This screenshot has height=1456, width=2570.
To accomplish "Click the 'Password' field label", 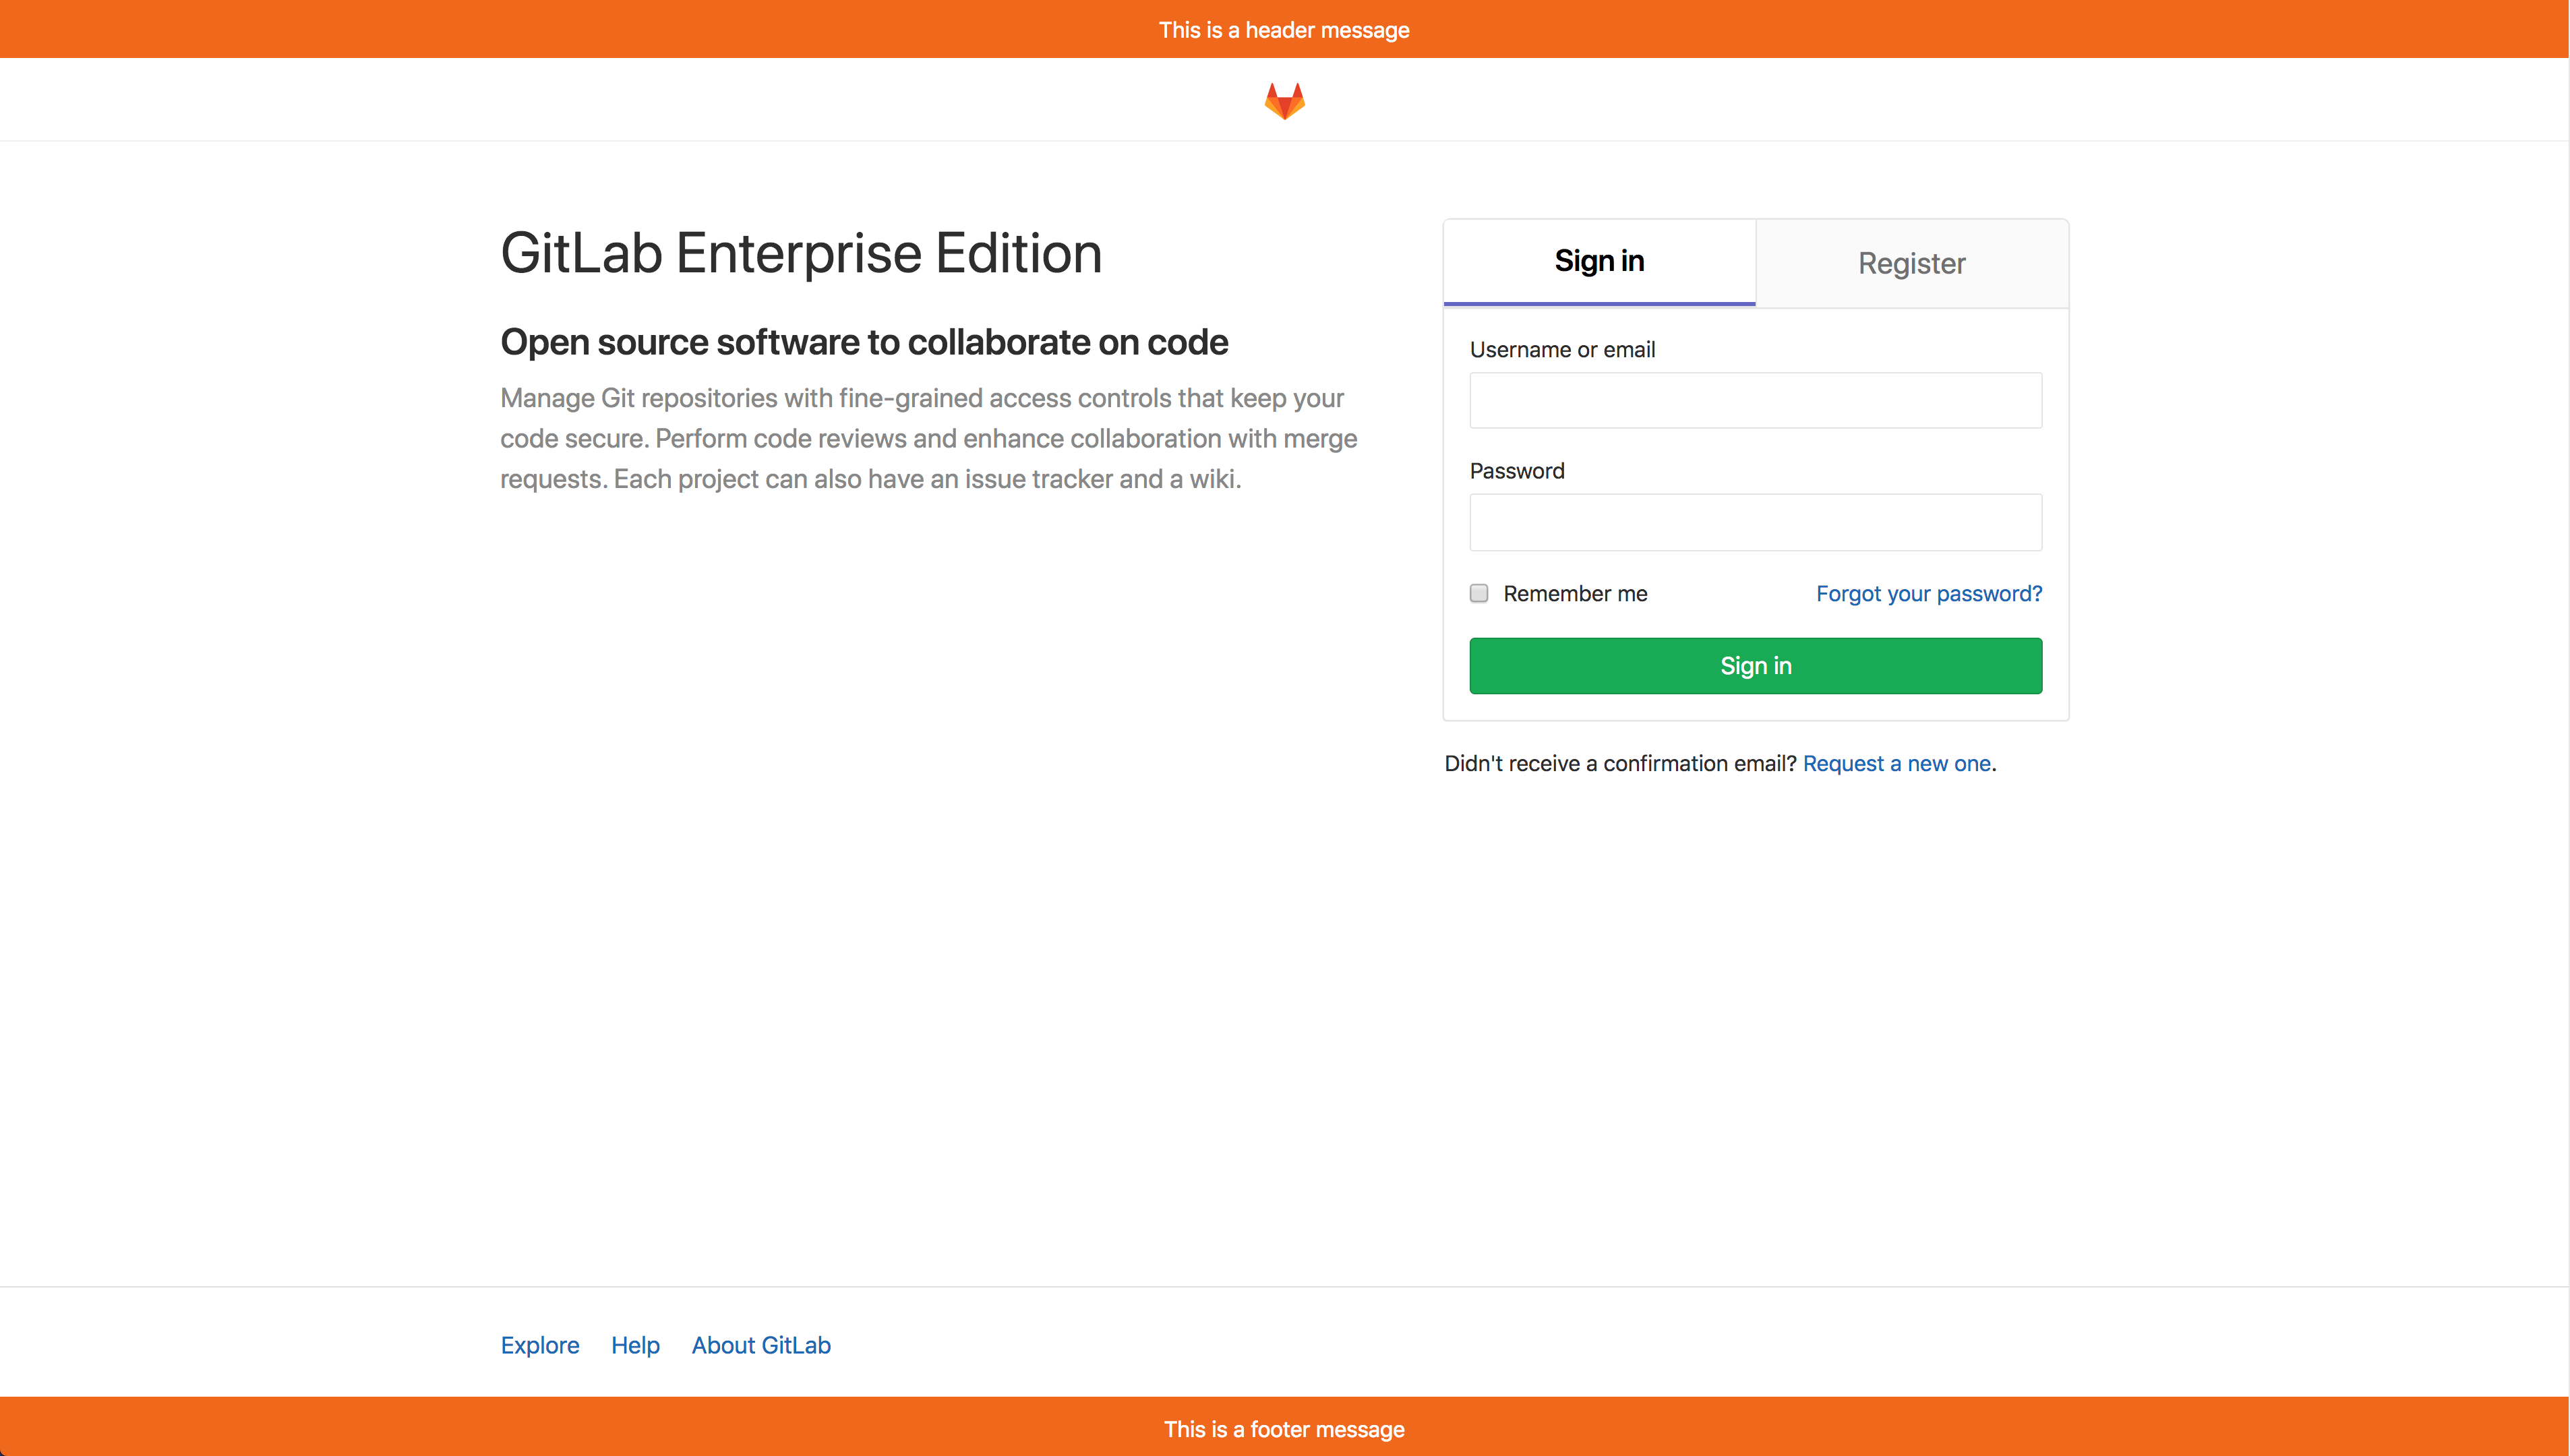I will pyautogui.click(x=1517, y=471).
